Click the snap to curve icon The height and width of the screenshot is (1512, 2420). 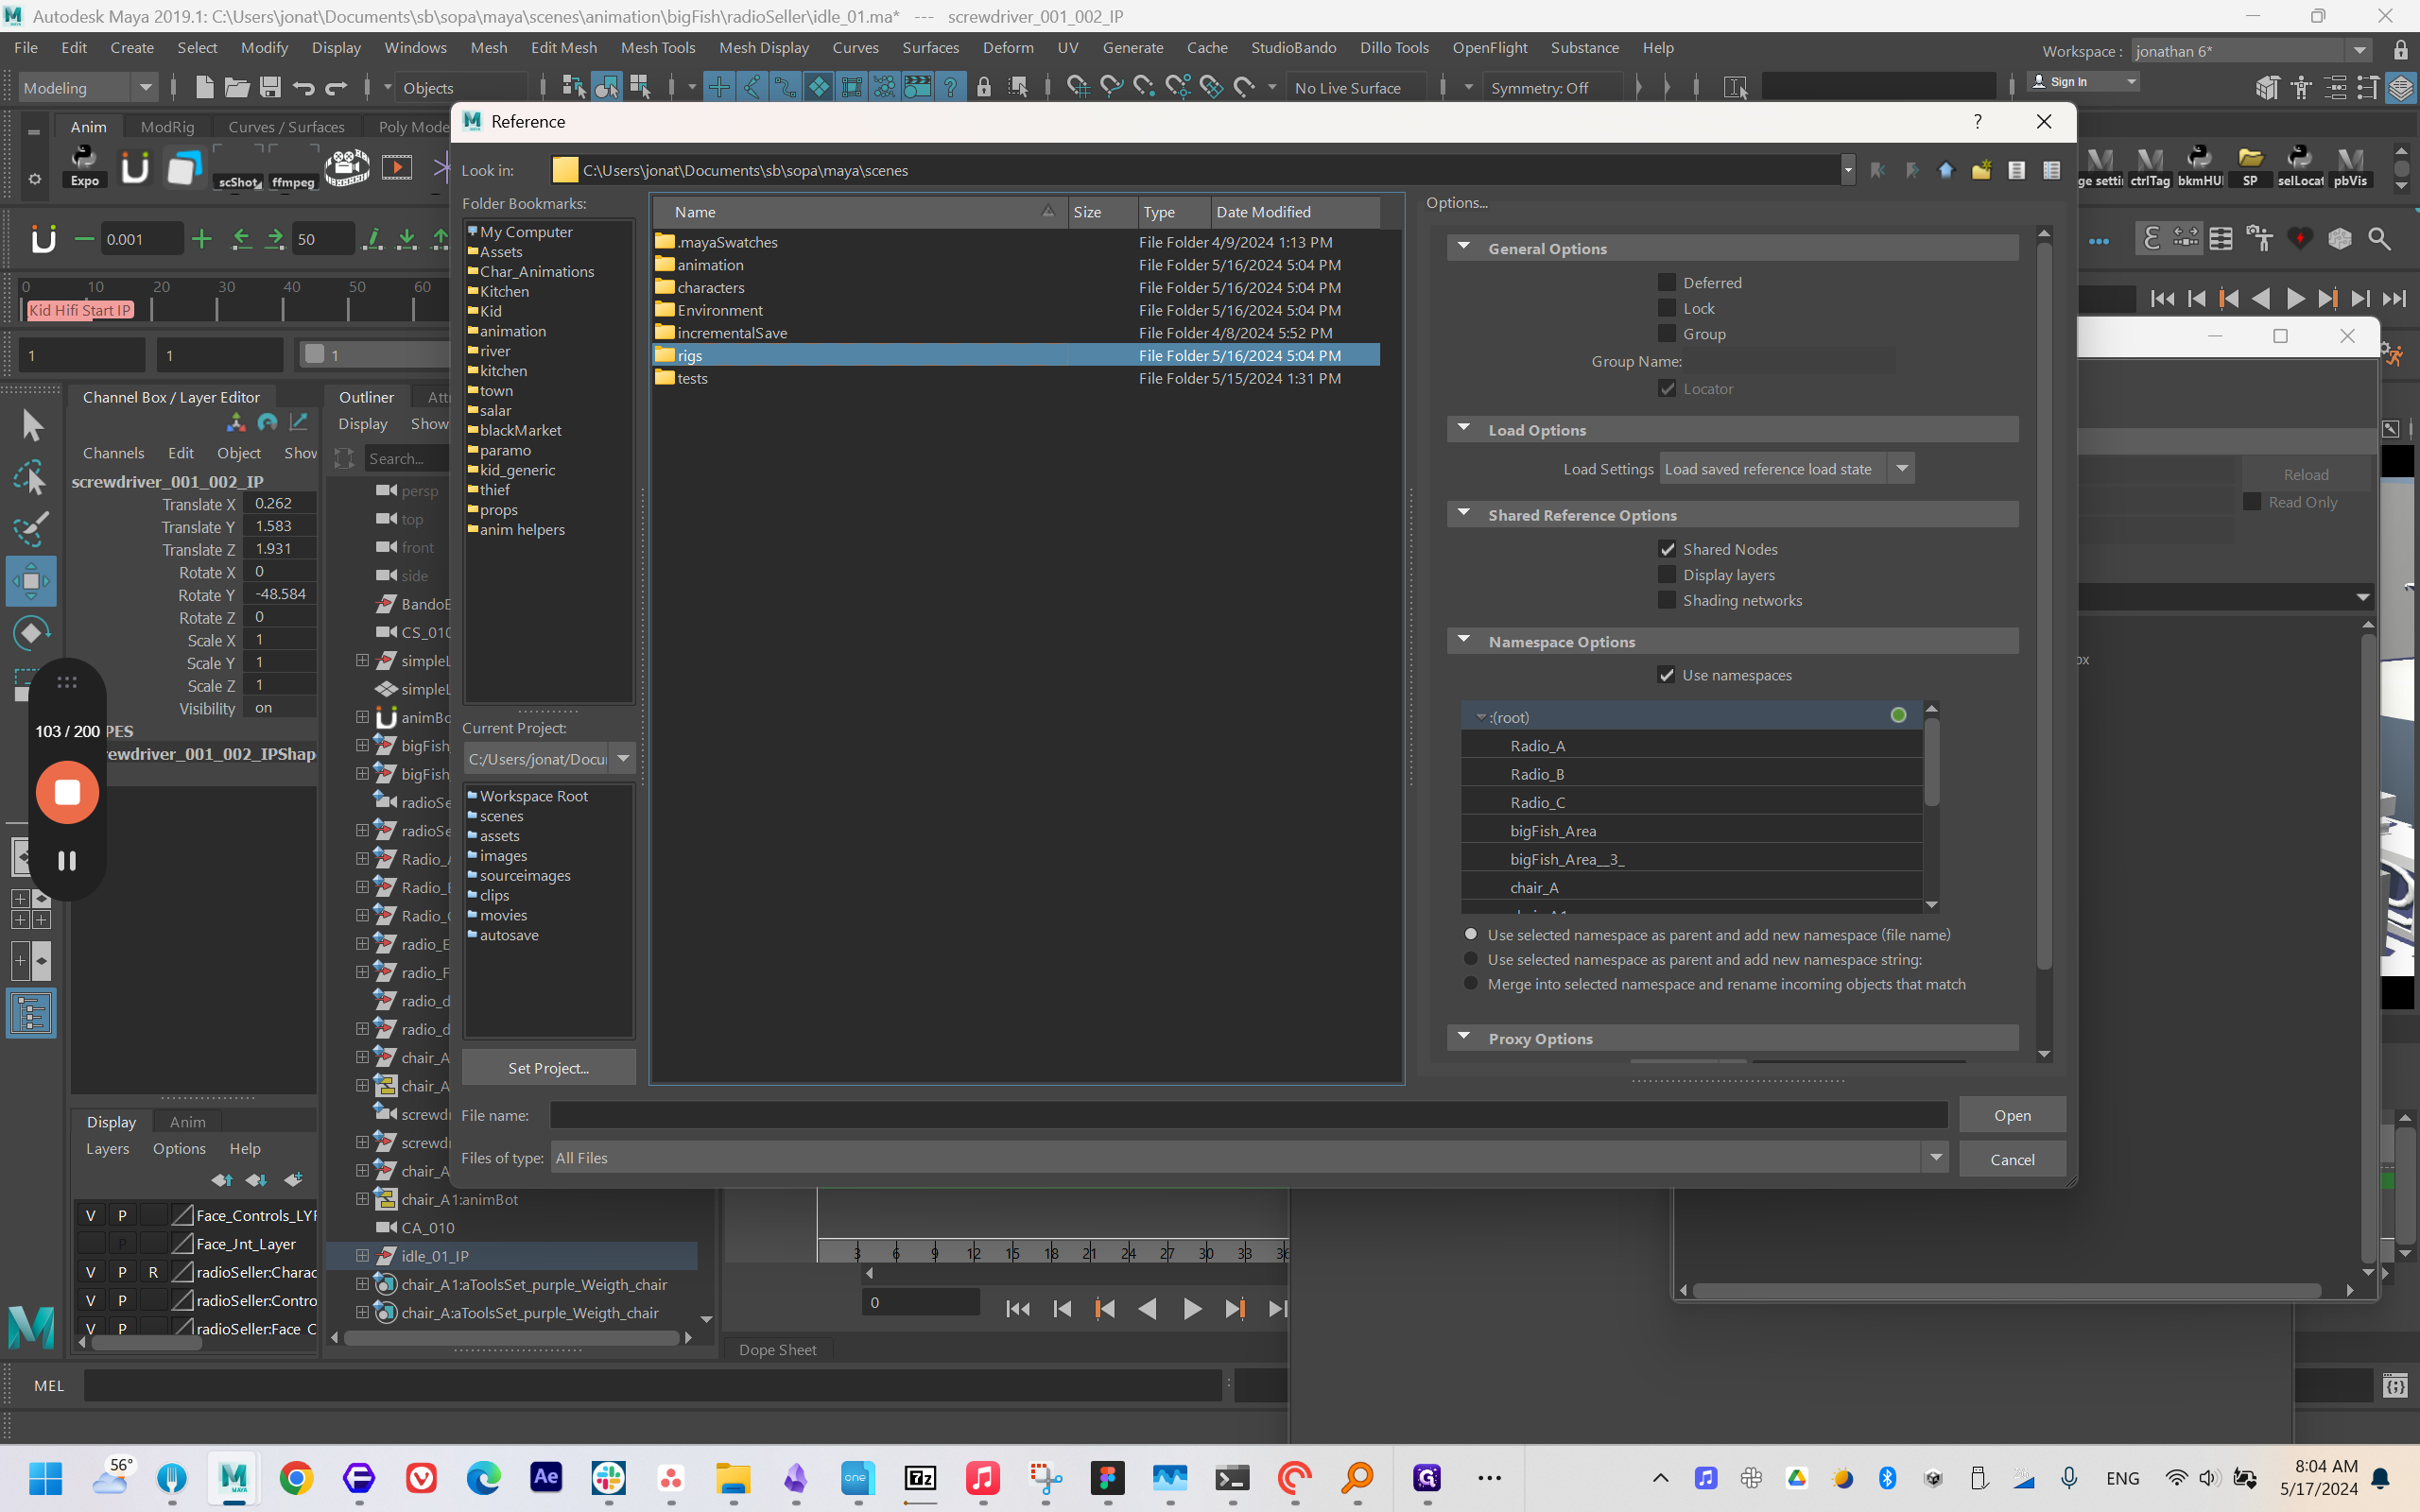tap(751, 87)
